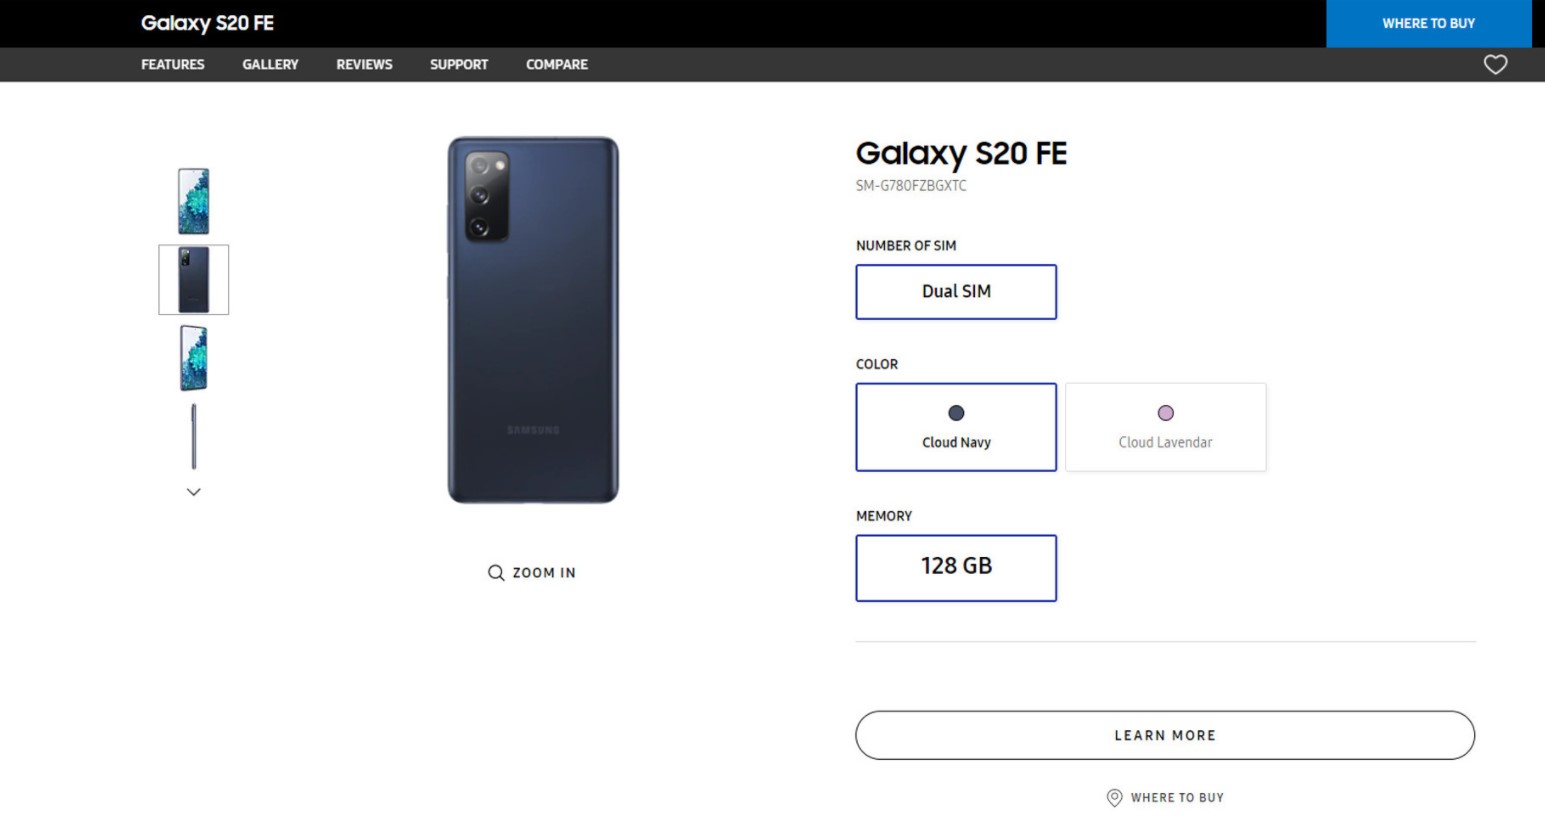
Task: Click the main phone product image
Action: click(x=533, y=320)
